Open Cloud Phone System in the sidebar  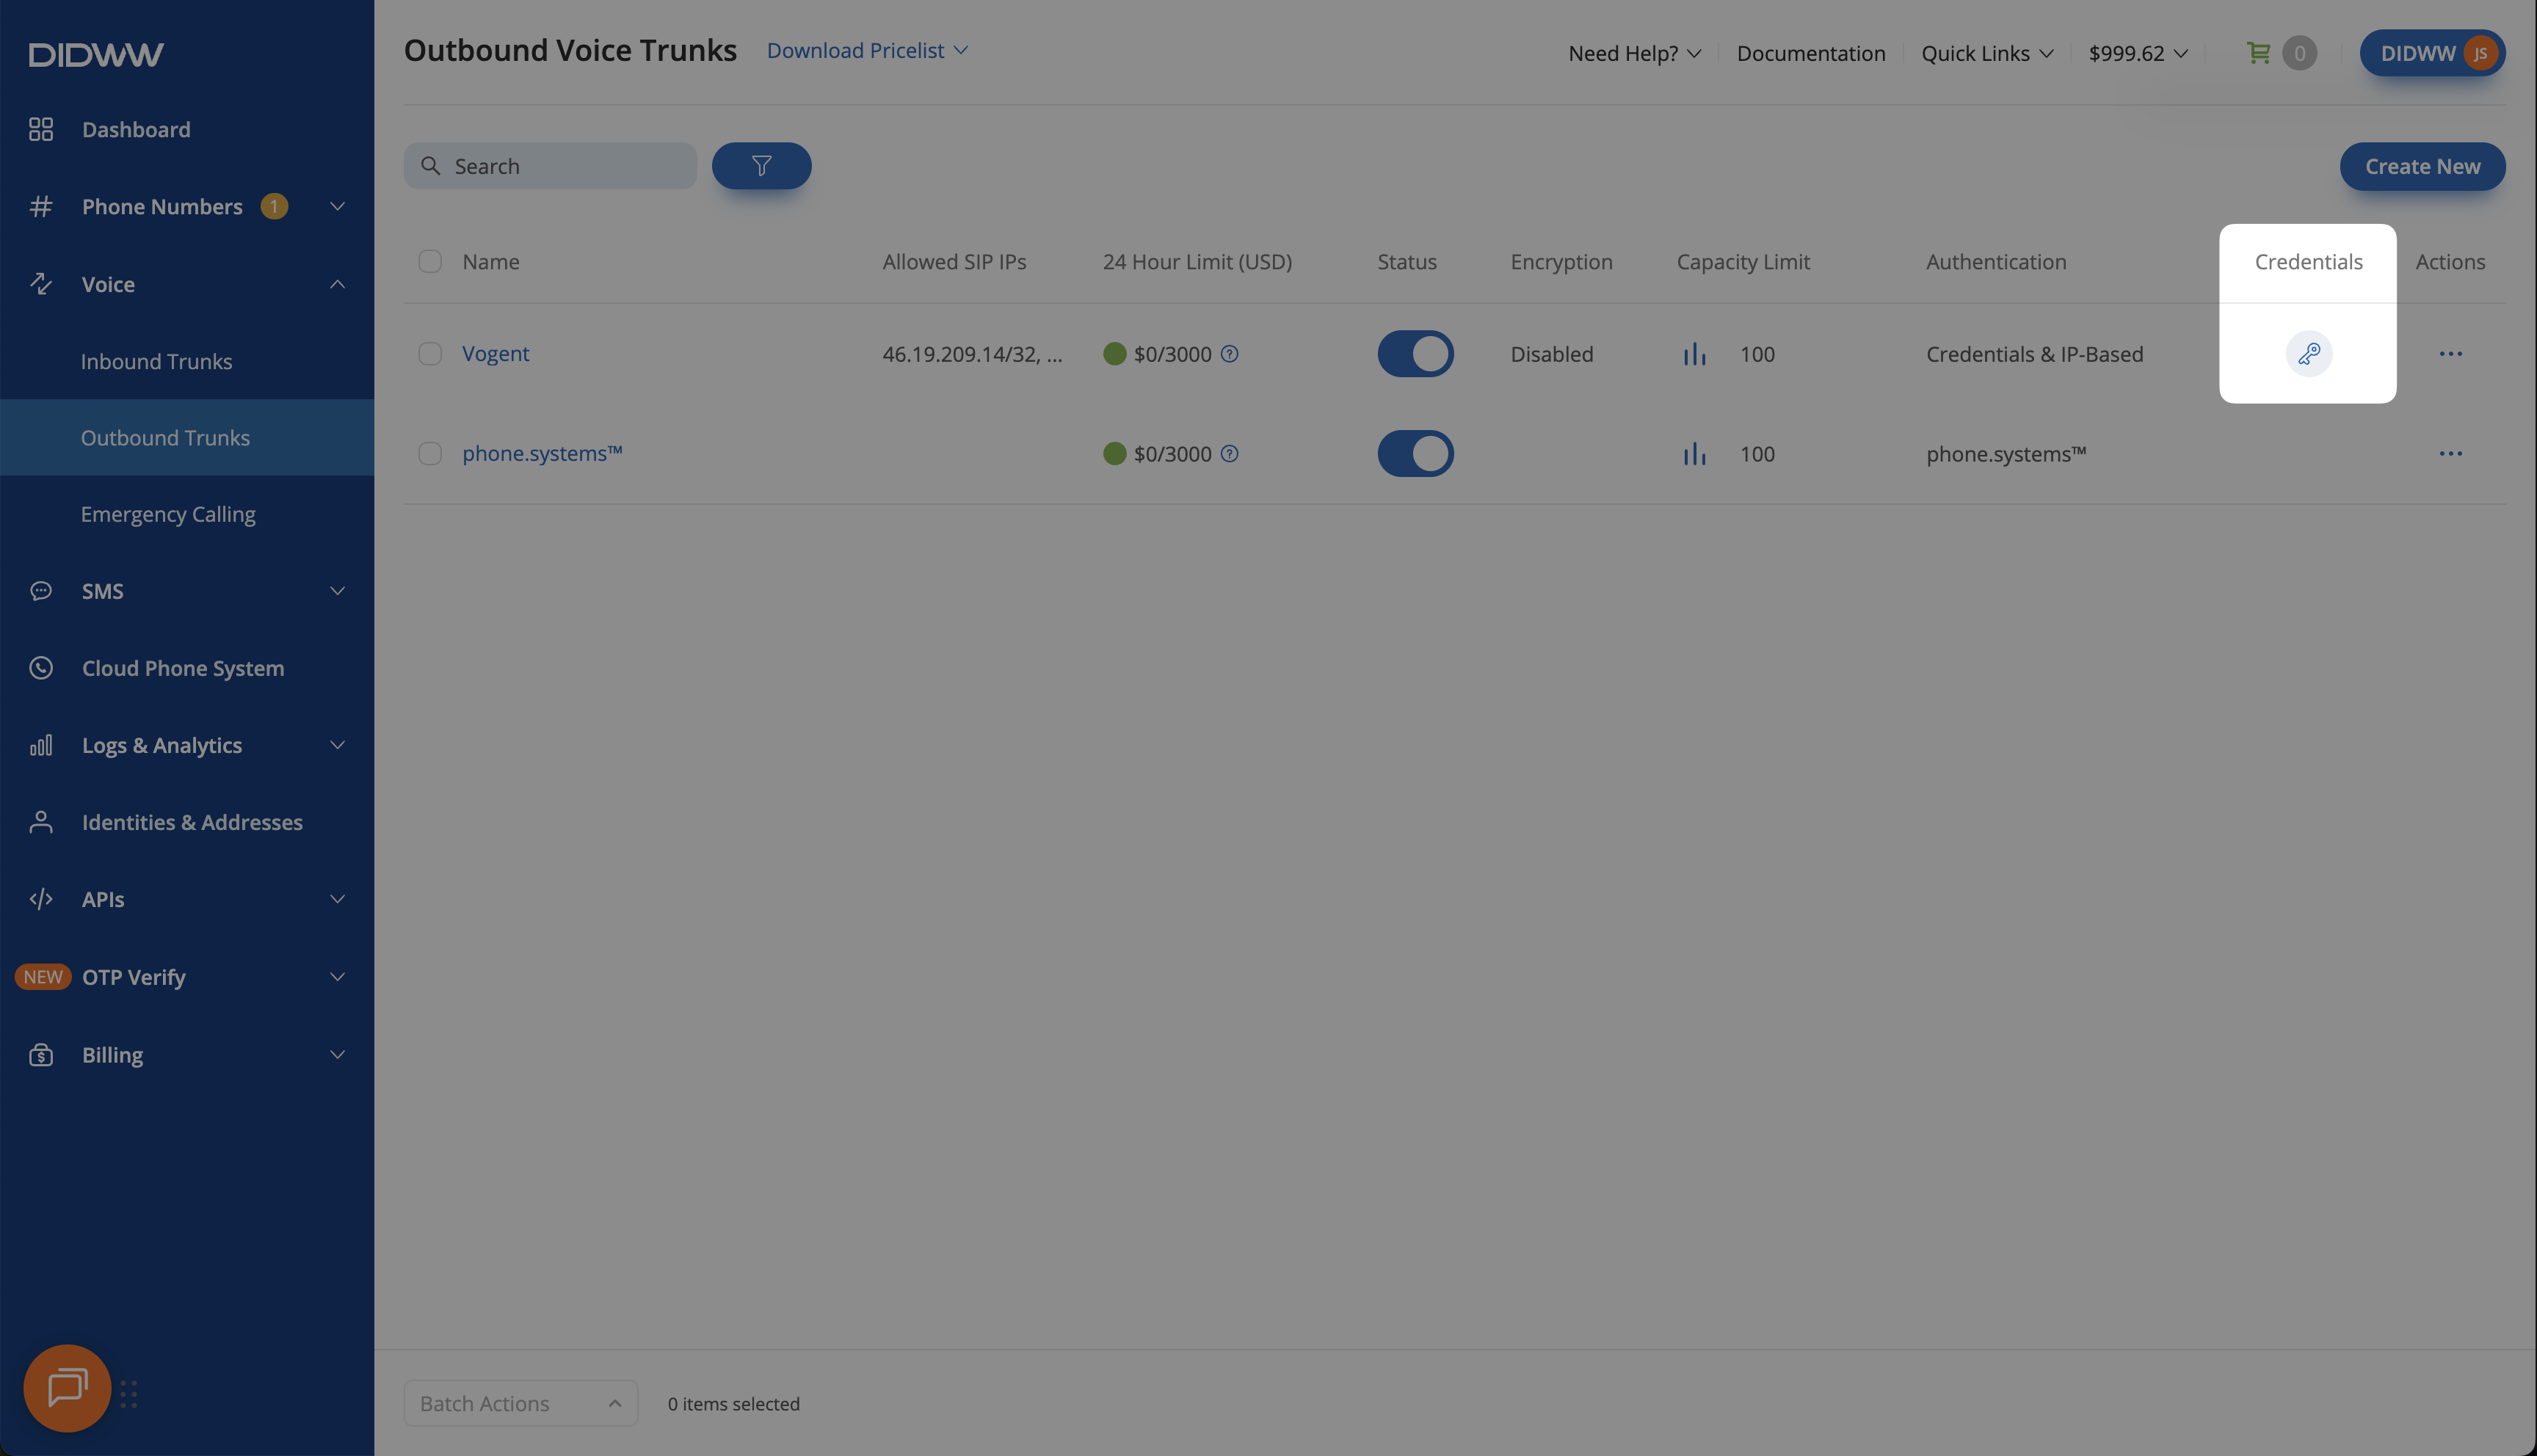183,668
